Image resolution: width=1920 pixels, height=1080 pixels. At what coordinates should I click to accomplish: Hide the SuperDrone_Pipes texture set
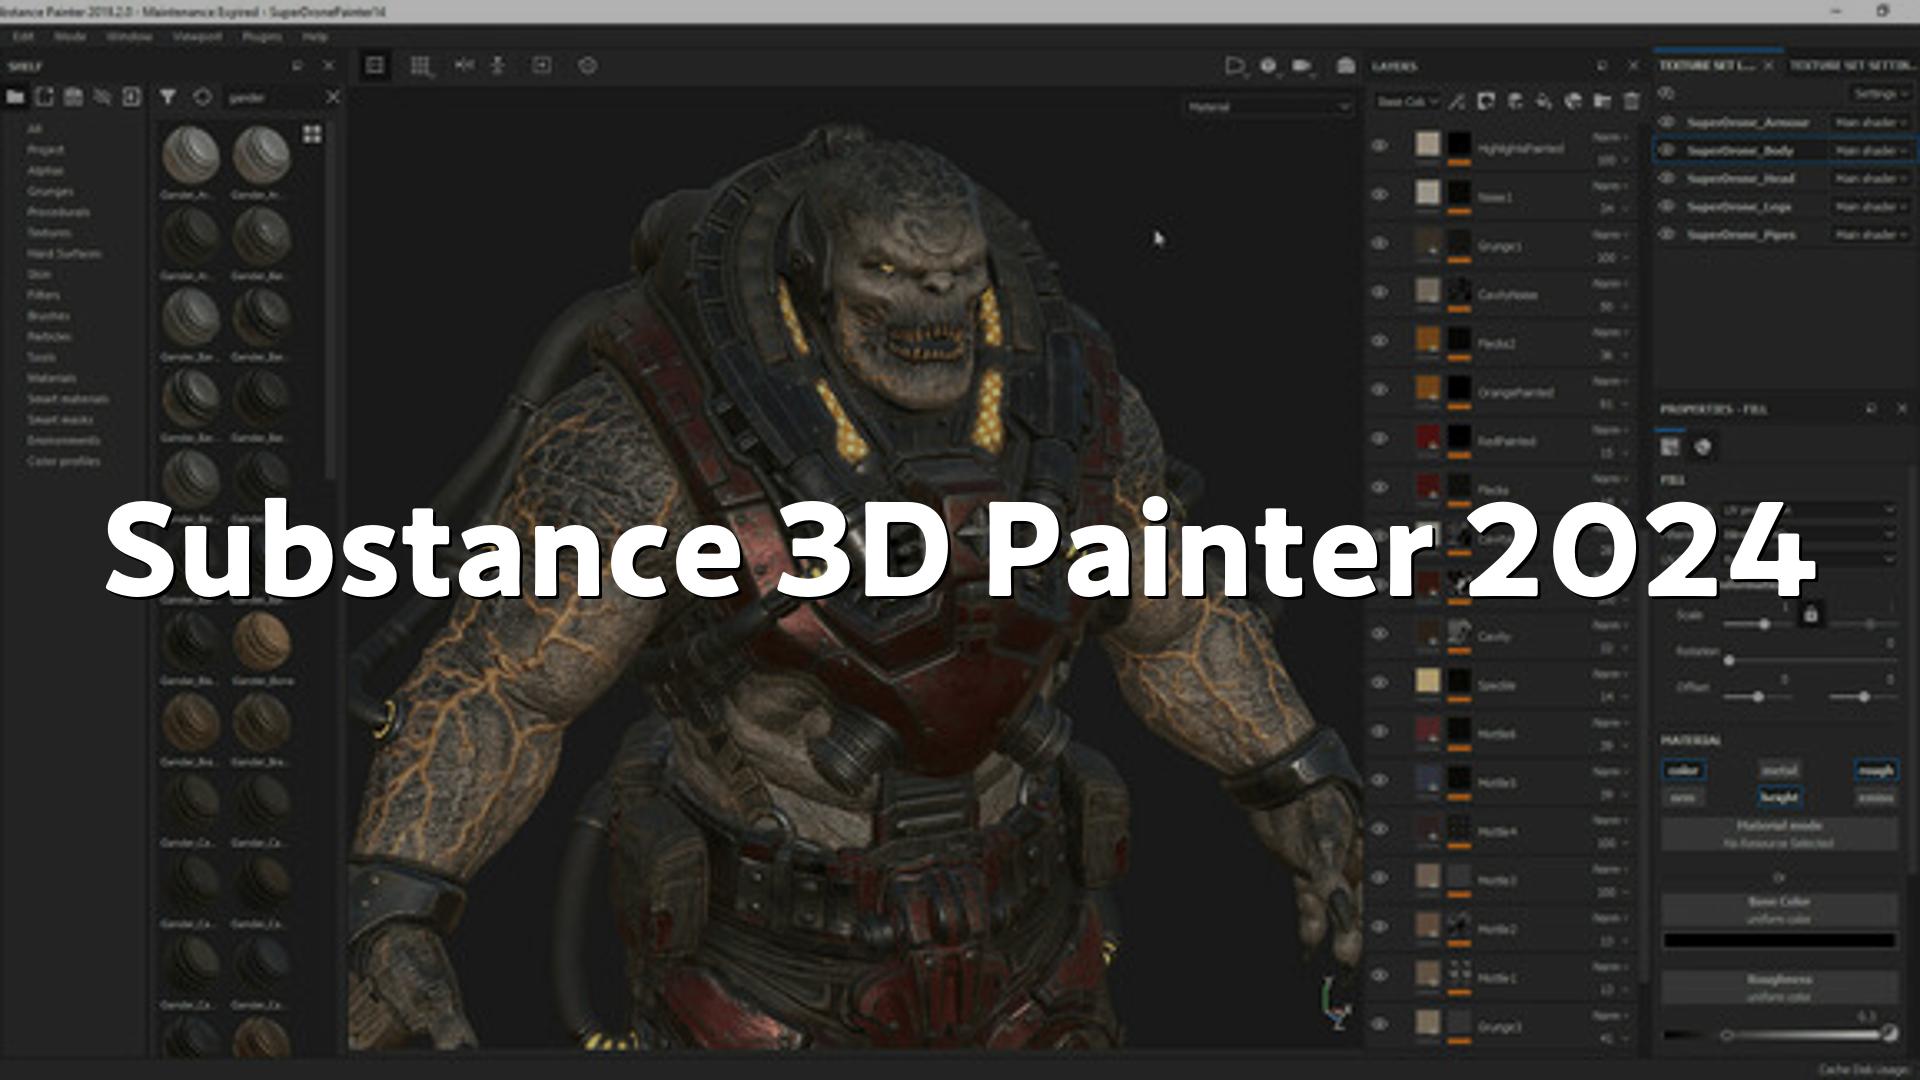tap(1667, 234)
